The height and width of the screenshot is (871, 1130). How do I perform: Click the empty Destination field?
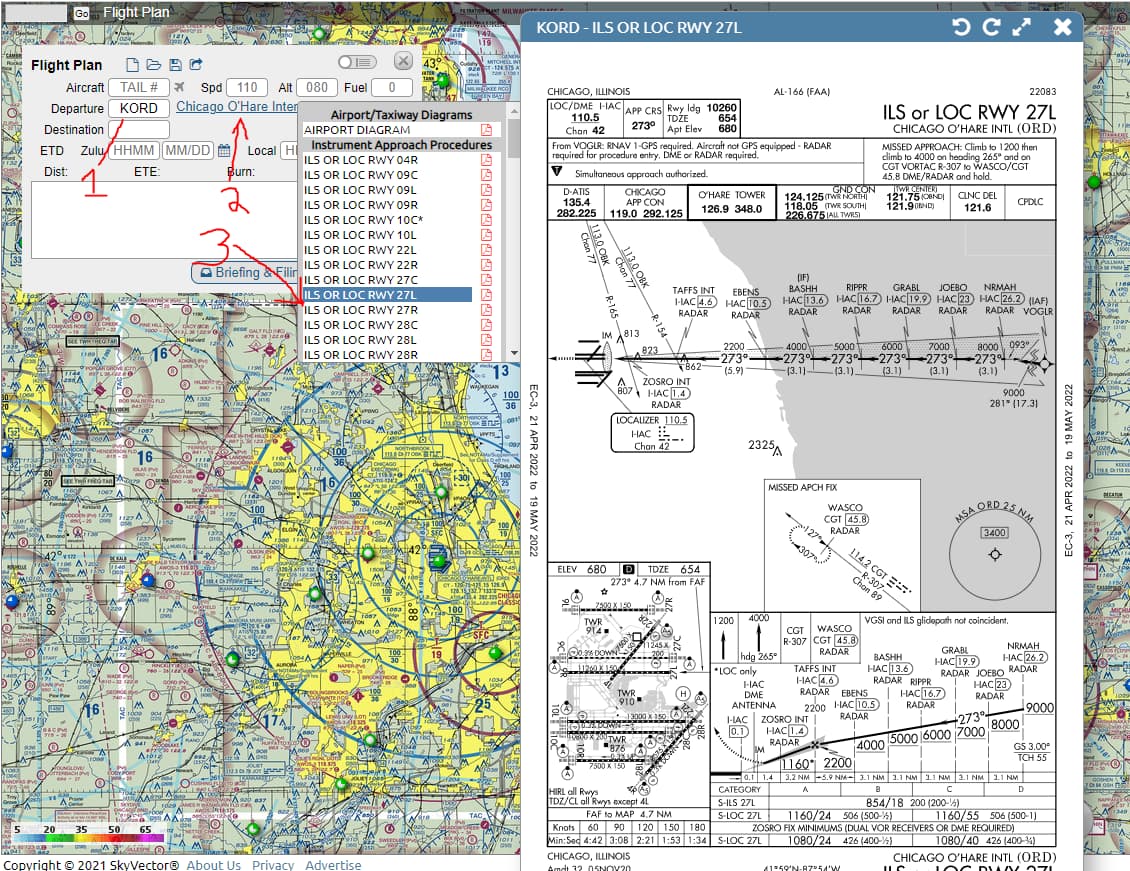point(139,130)
